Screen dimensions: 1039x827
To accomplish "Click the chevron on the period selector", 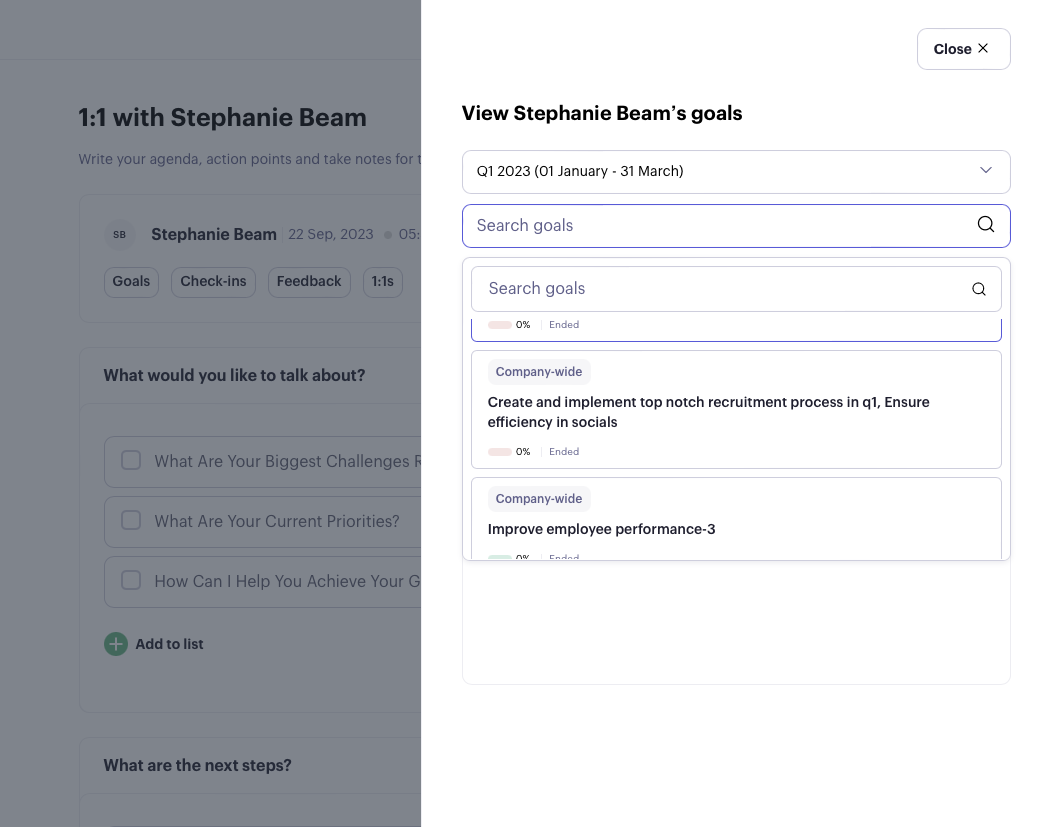I will [x=985, y=170].
